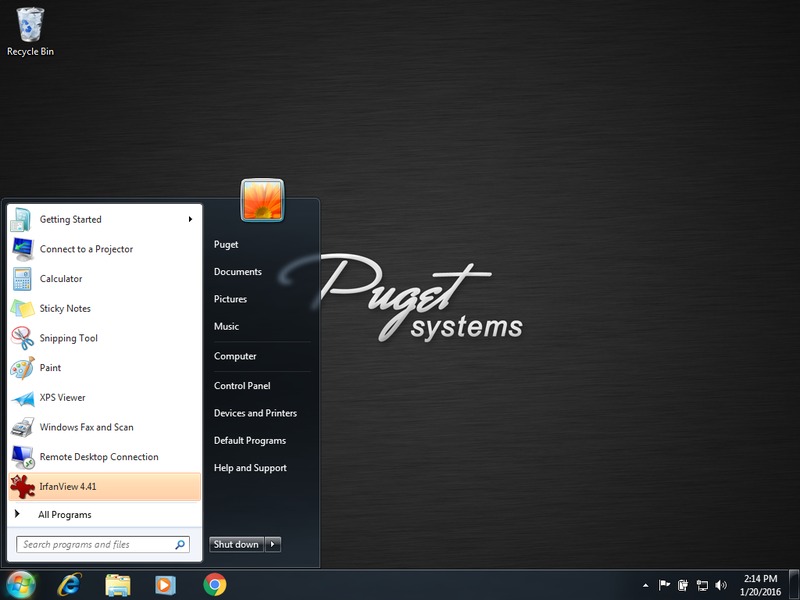
Task: Click the Remote Desktop Connection label
Action: click(99, 457)
